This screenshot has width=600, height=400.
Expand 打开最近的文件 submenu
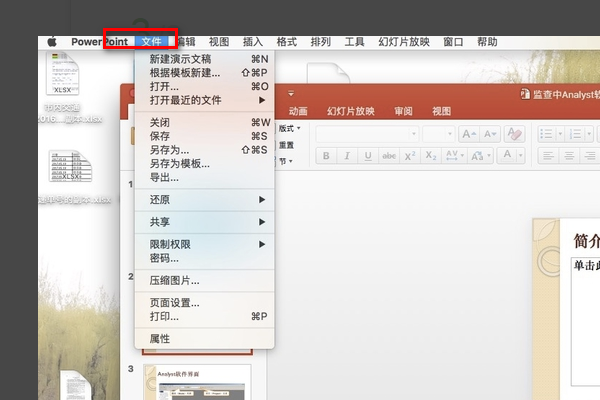coord(205,100)
